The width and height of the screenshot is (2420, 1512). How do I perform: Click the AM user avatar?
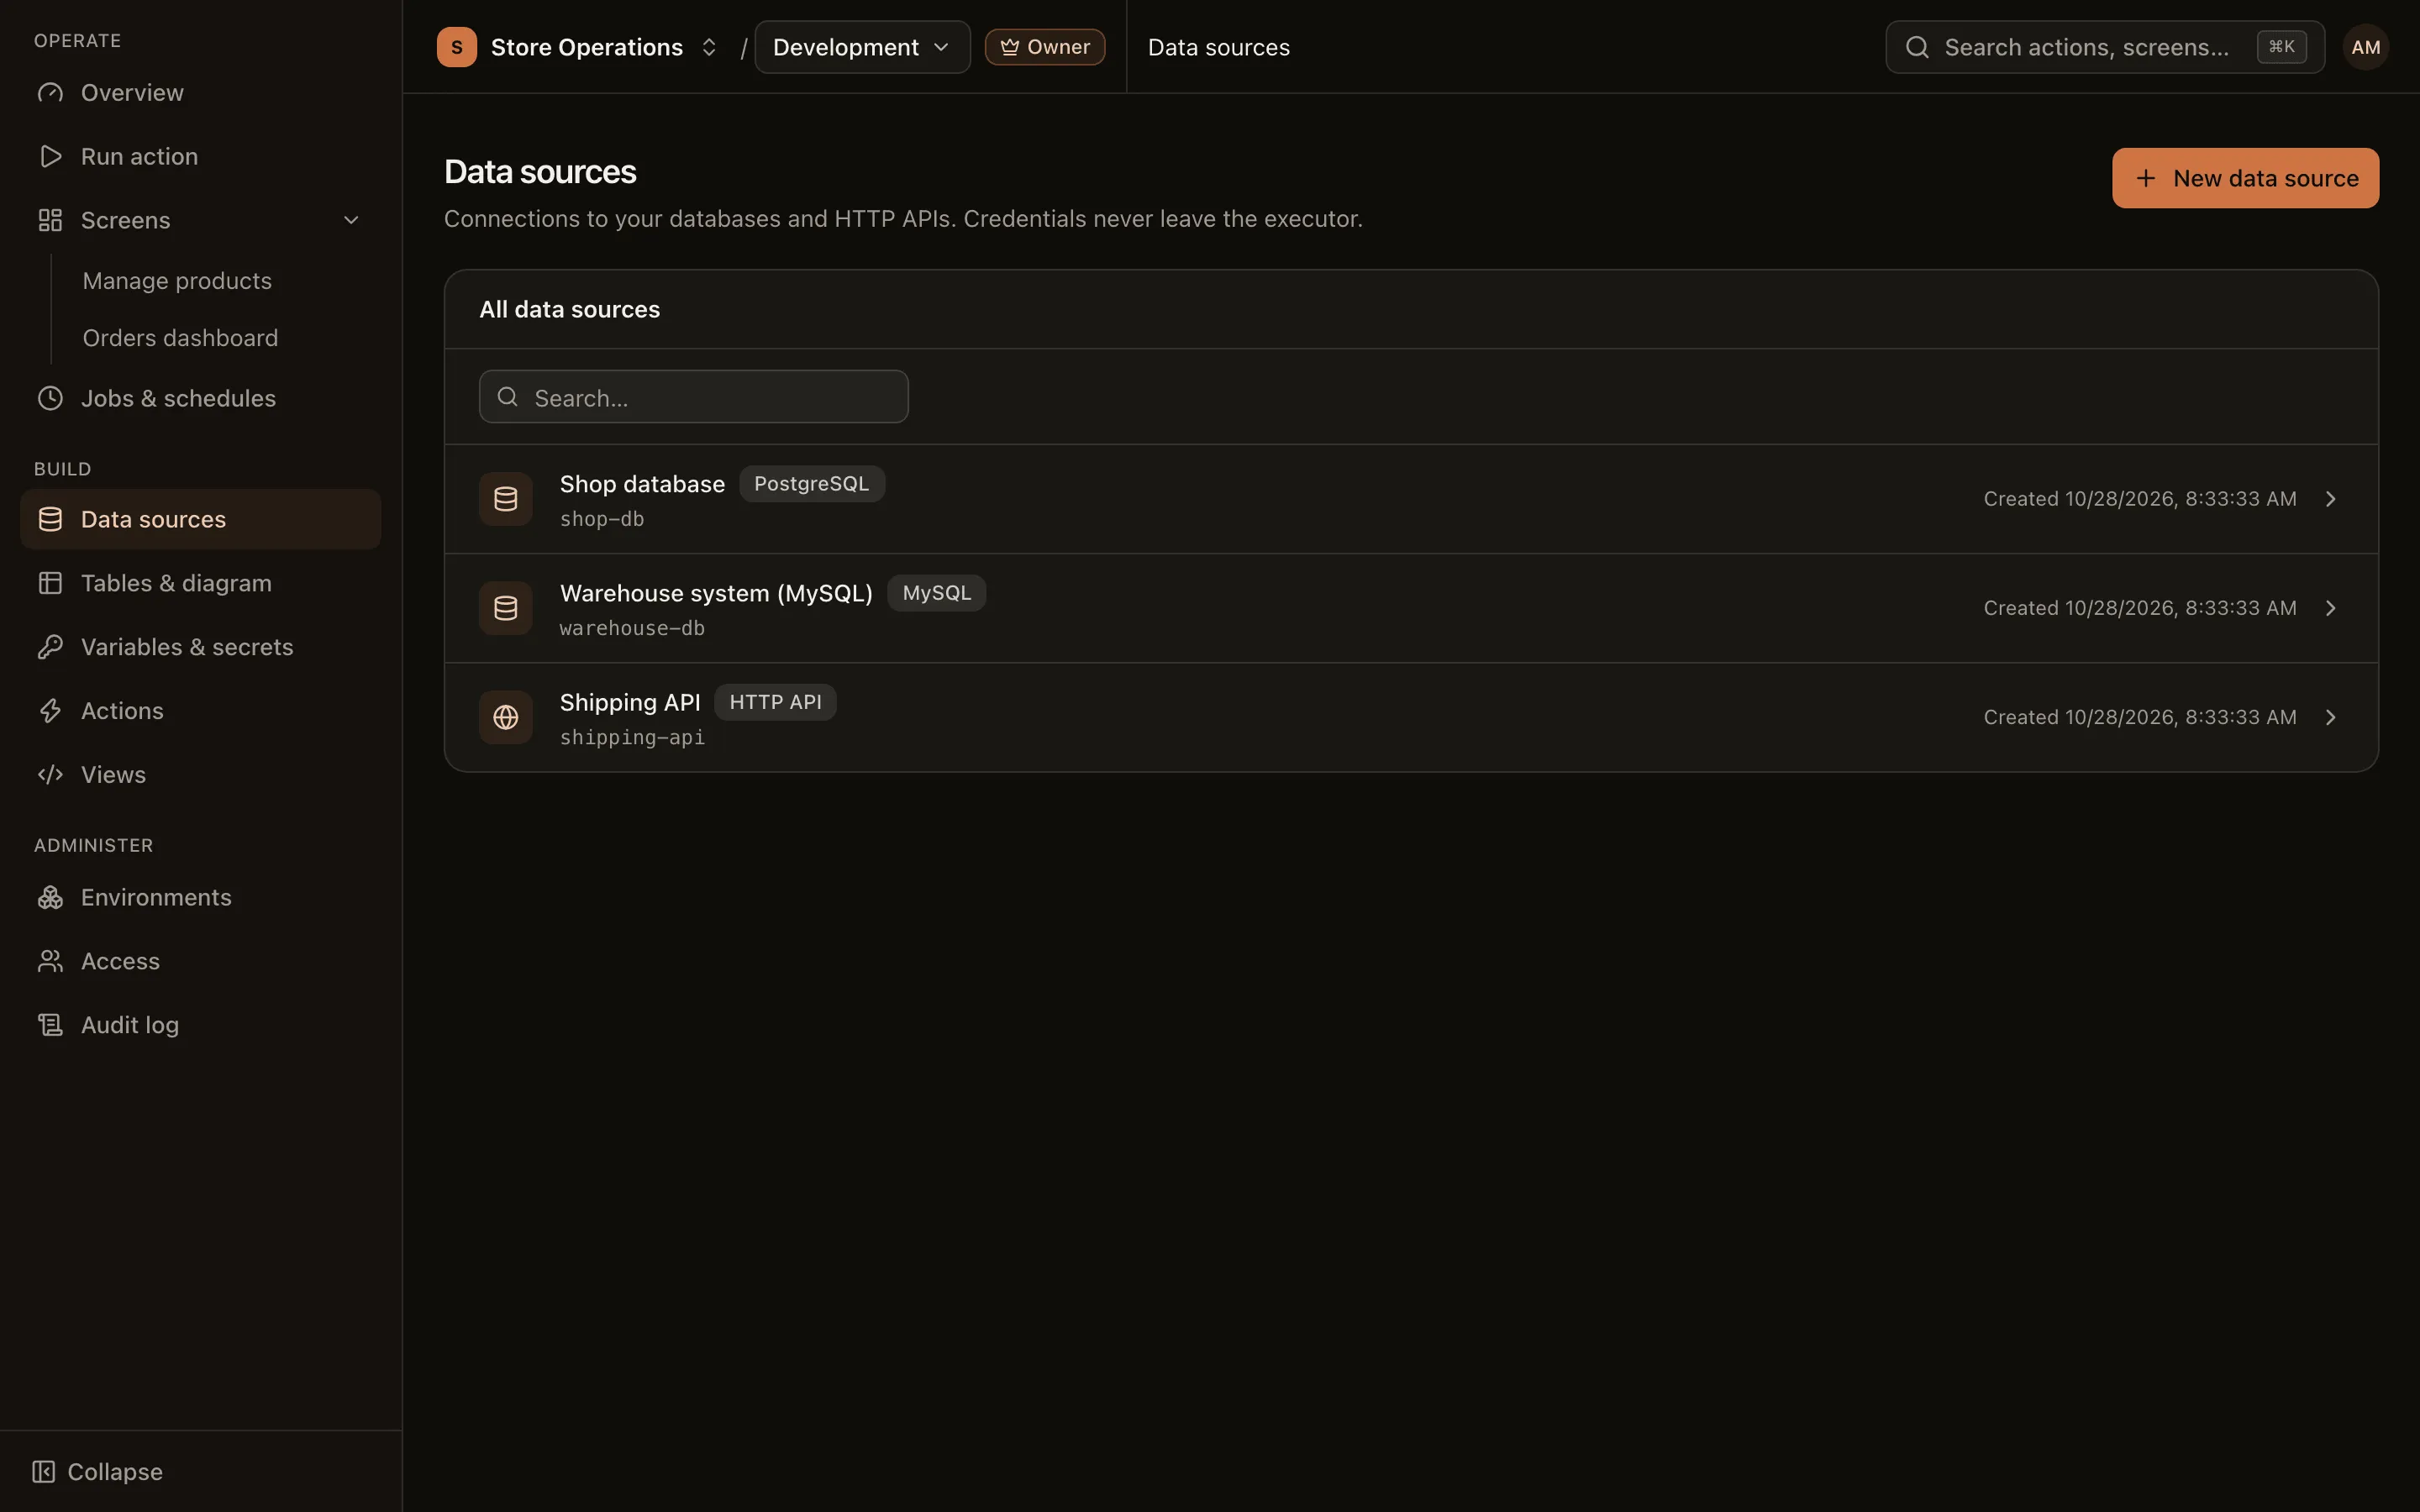(x=2365, y=47)
